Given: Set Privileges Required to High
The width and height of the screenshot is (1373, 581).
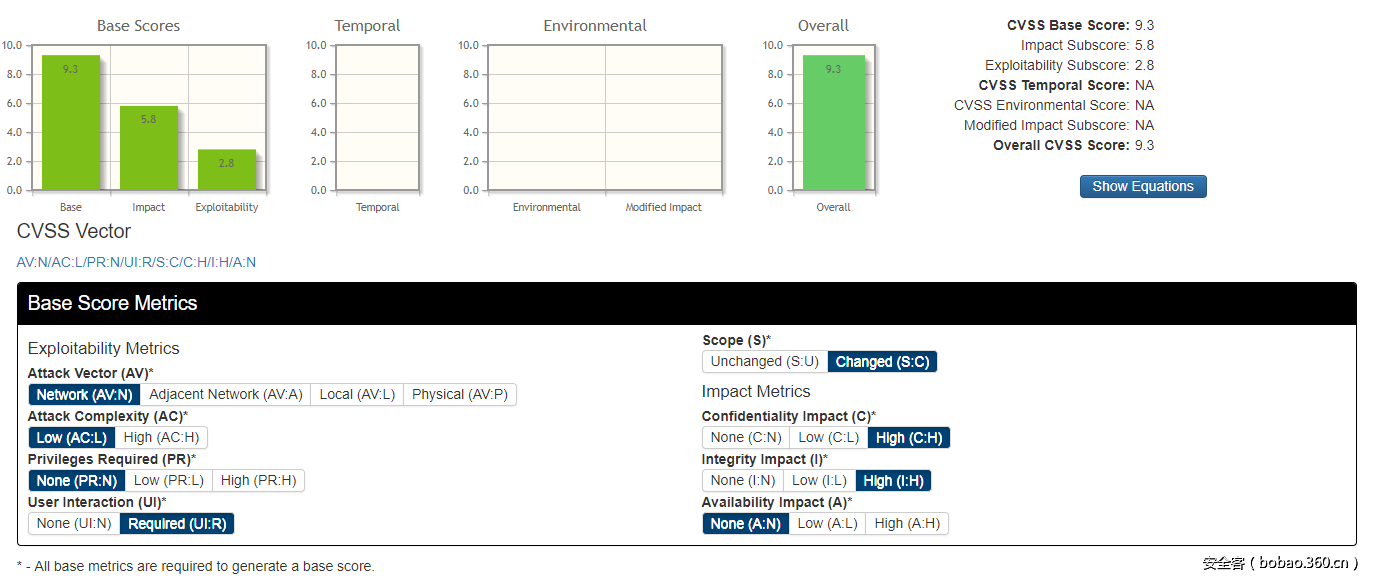Looking at the screenshot, I should point(258,480).
